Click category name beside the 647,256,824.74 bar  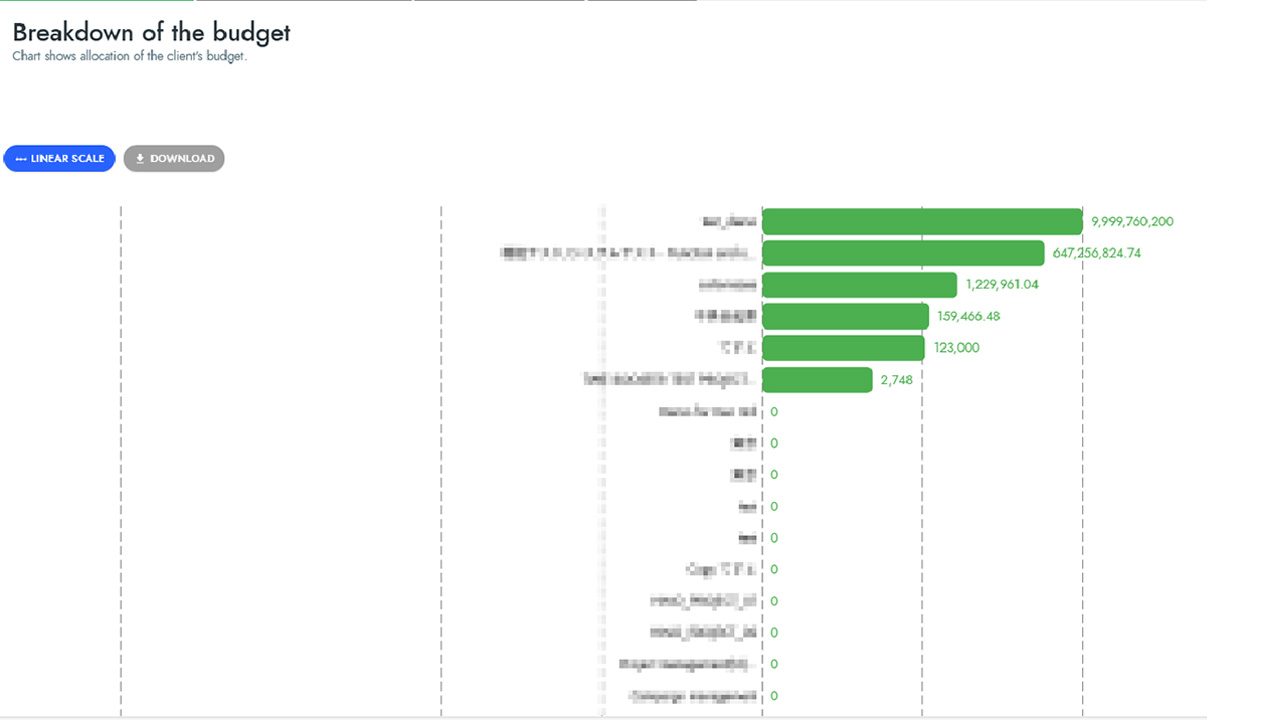(x=628, y=253)
